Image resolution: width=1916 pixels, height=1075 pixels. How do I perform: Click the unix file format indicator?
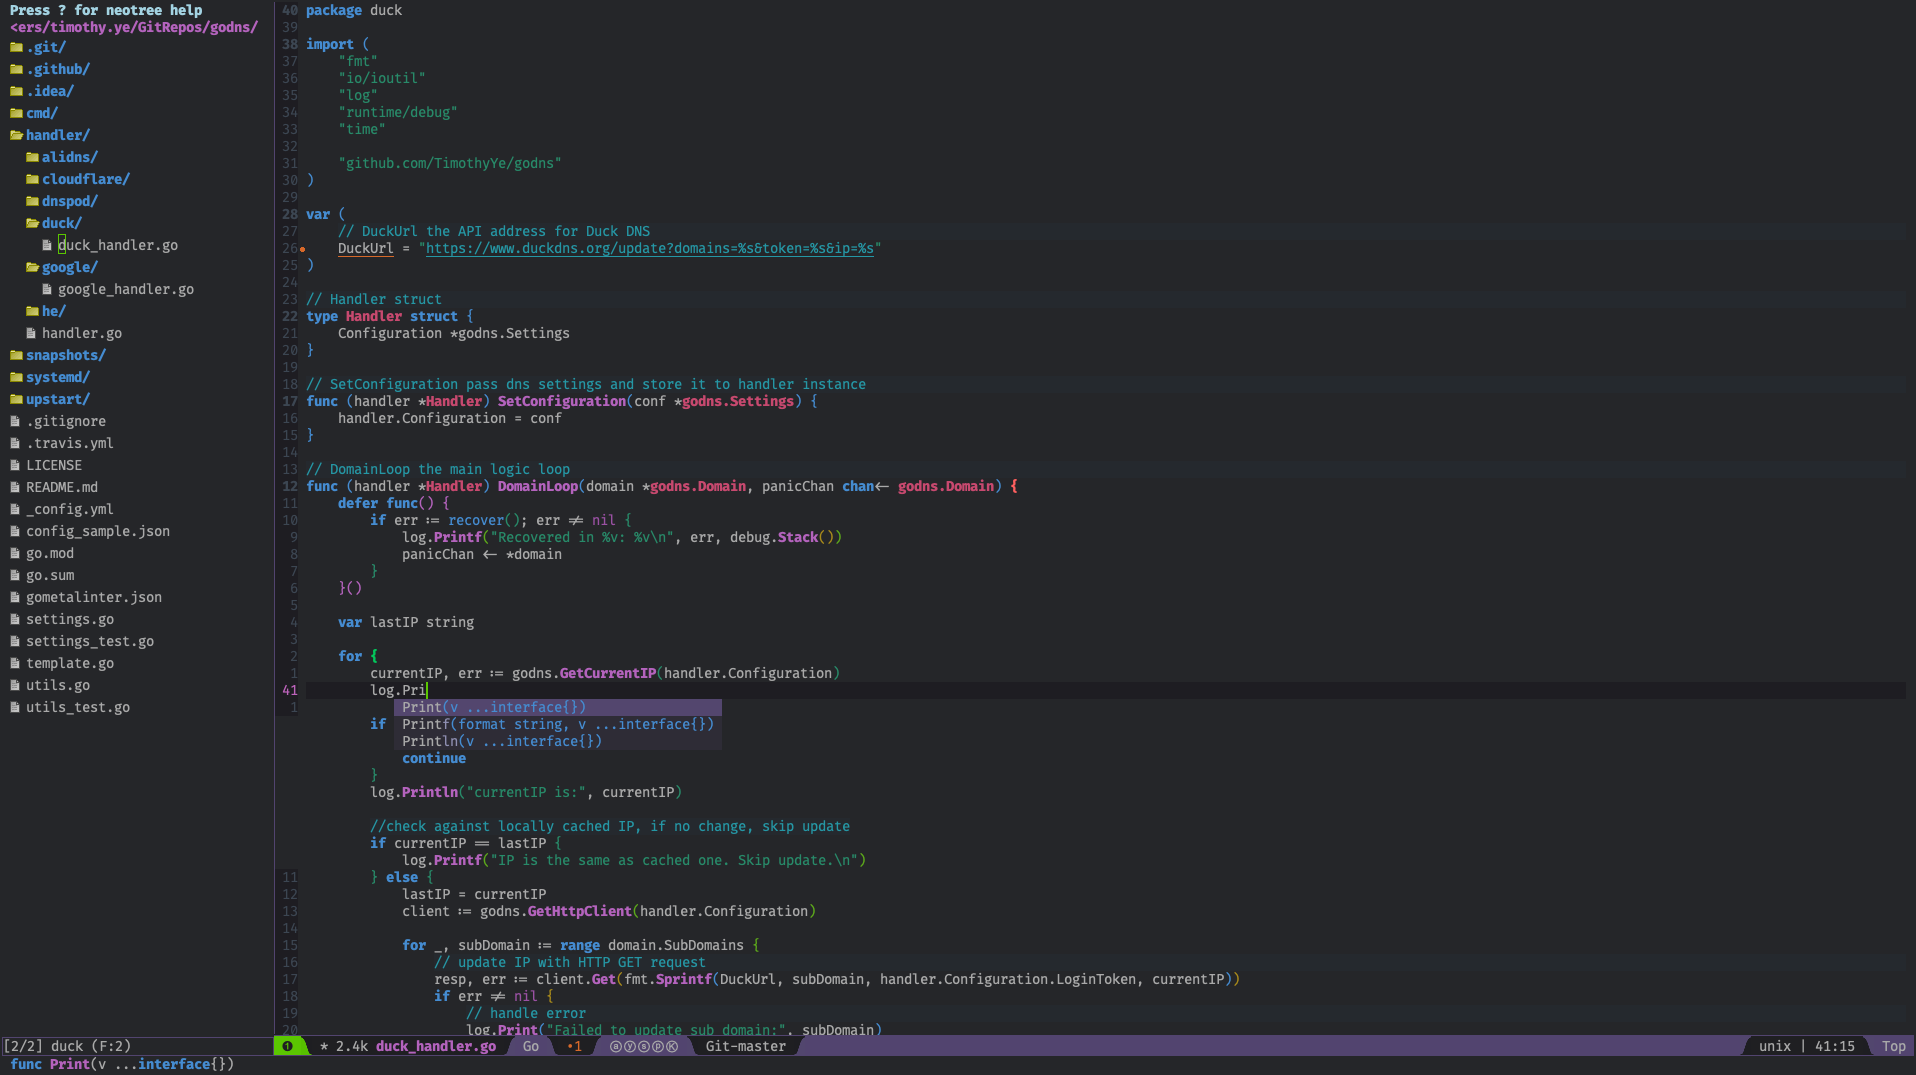1775,1046
